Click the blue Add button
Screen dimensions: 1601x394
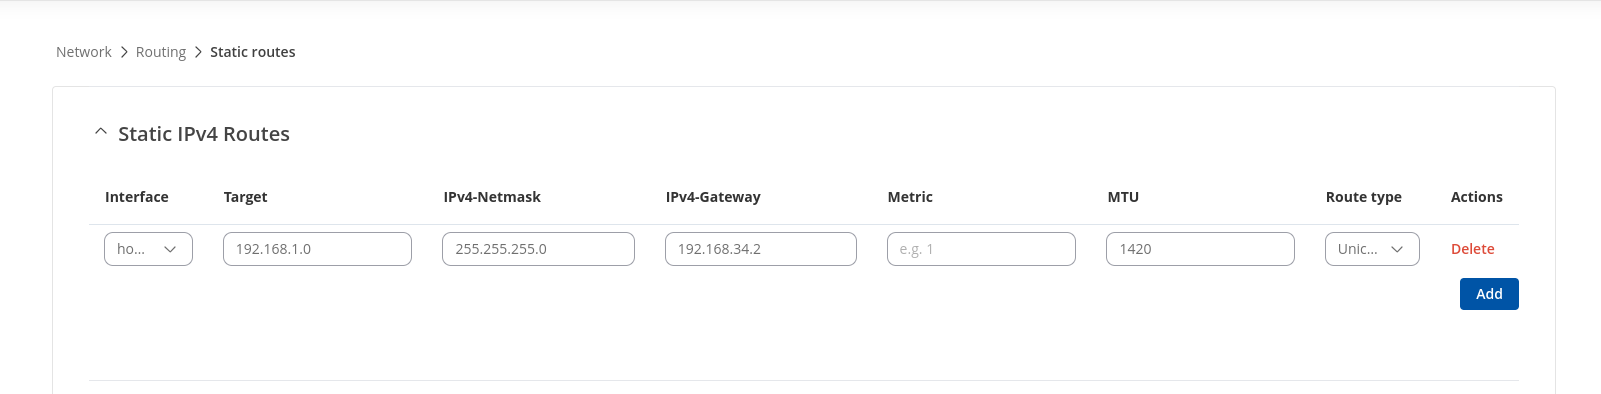(x=1489, y=294)
